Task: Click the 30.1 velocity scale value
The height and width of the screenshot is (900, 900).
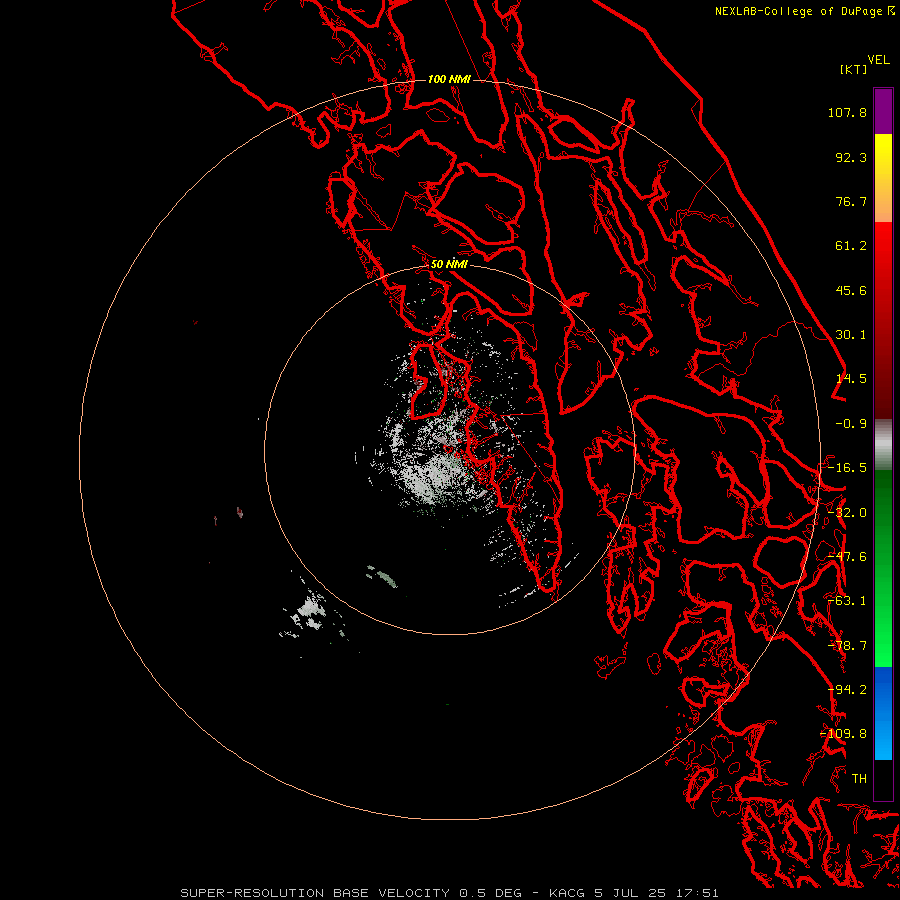Action: [x=851, y=335]
